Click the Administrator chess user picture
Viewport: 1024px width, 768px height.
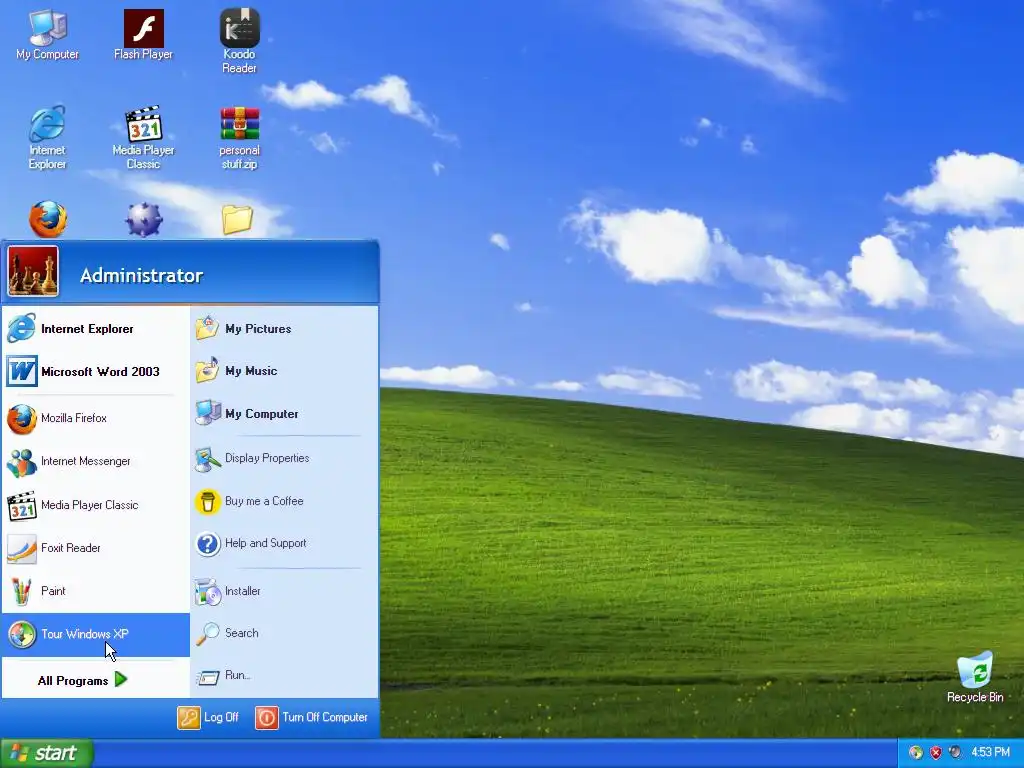click(33, 271)
